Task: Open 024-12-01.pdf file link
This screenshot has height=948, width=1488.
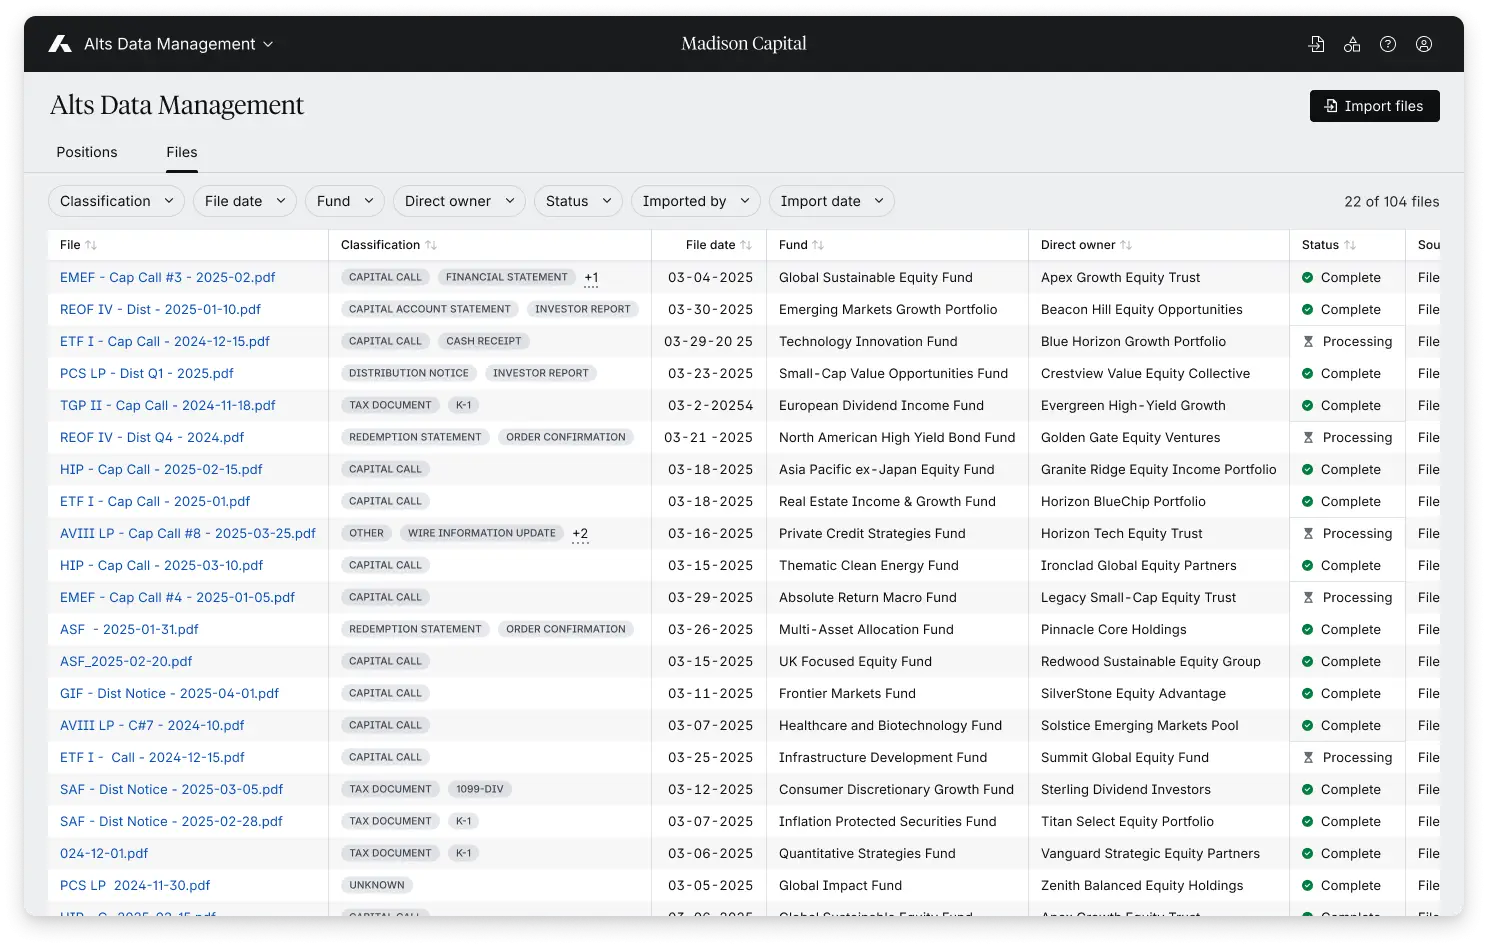Action: 104,854
